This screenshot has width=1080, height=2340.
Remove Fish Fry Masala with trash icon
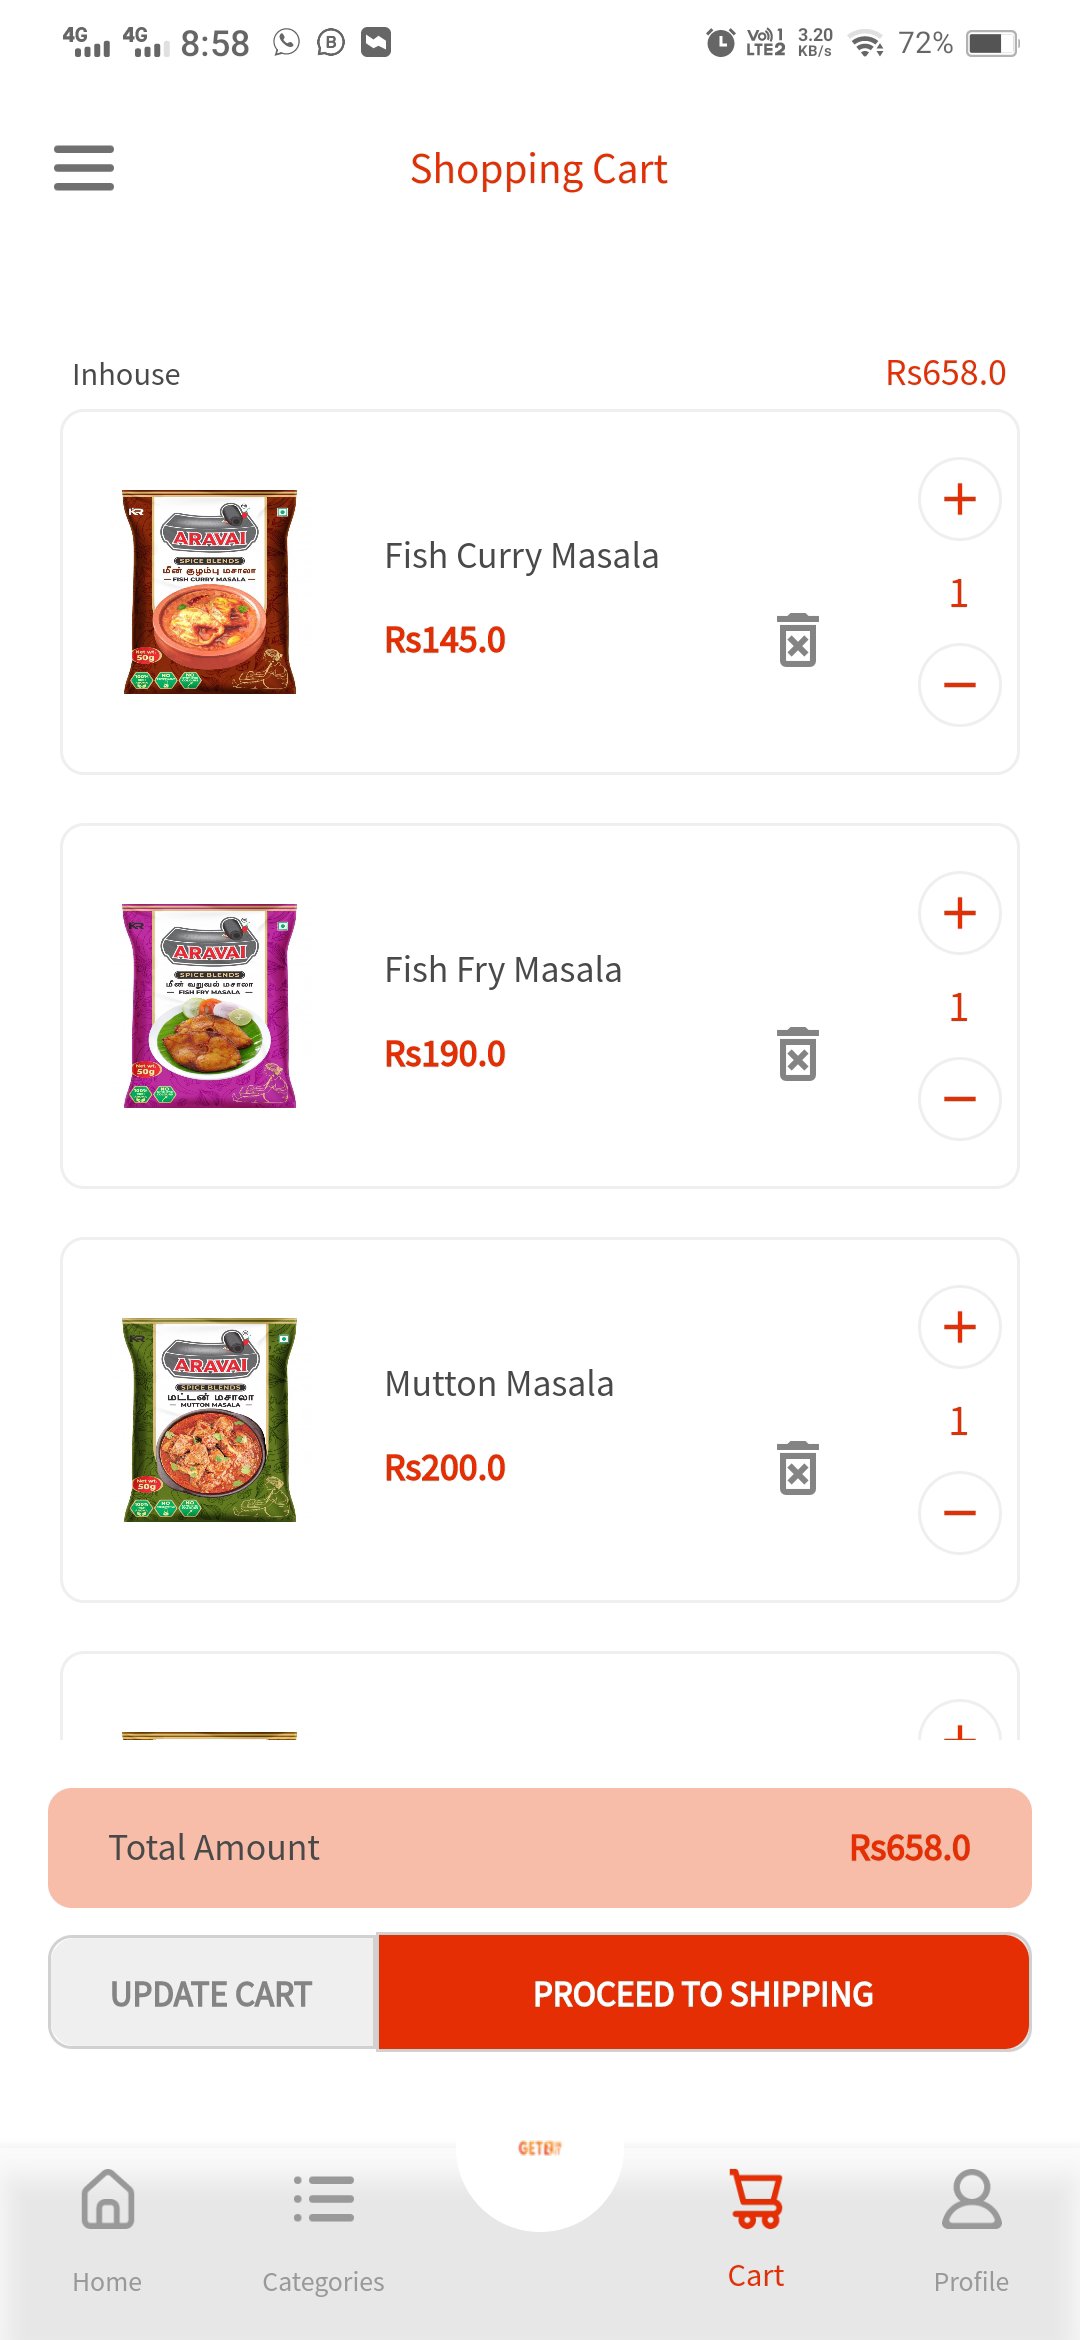pos(797,1054)
